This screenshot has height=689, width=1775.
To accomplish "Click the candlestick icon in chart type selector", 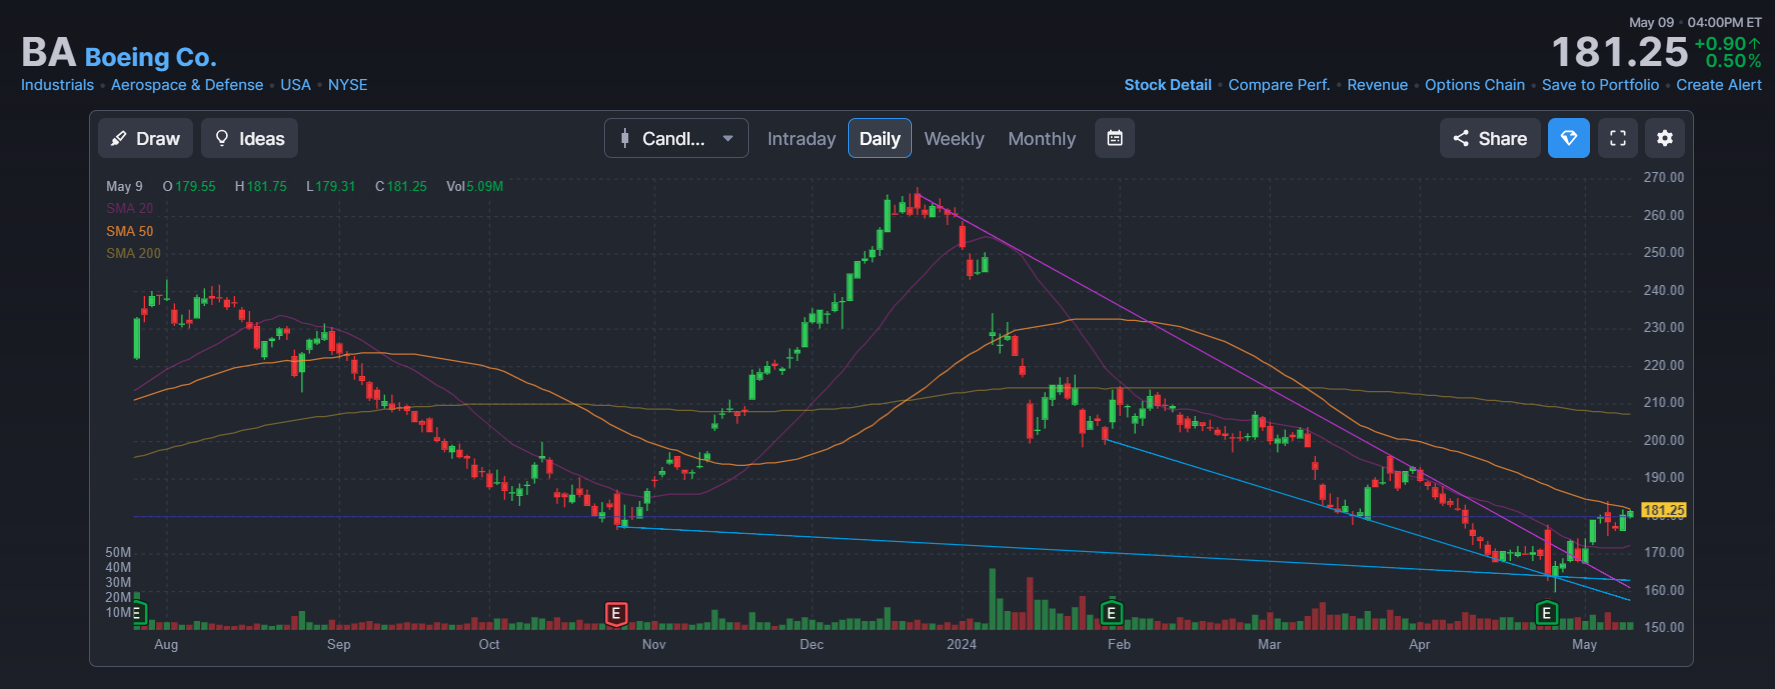I will pos(625,138).
